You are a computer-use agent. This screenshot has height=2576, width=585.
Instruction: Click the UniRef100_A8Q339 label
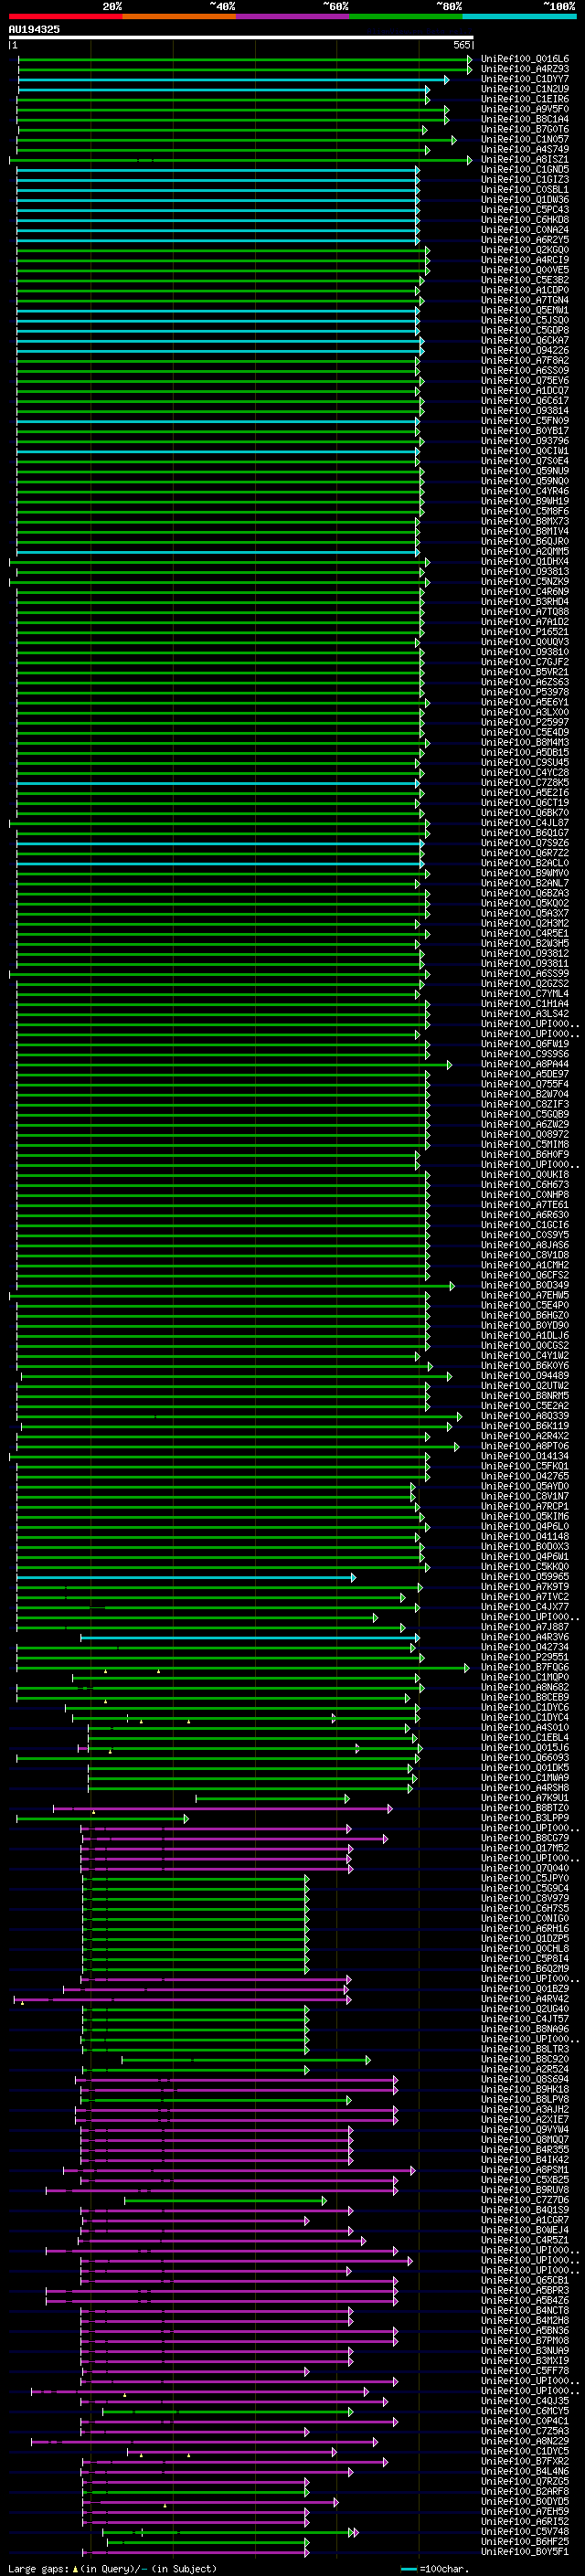coord(525,1416)
